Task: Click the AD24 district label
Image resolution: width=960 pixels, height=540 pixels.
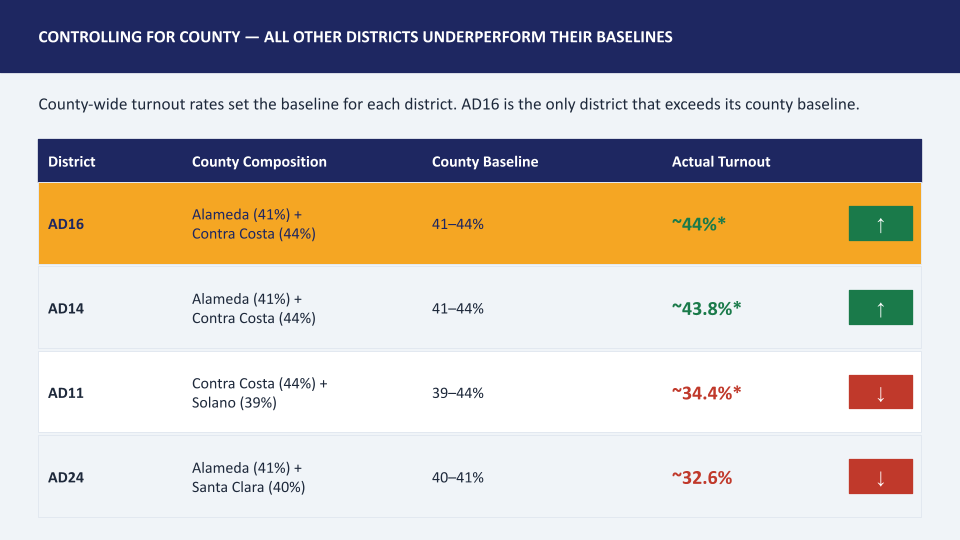Action: [x=66, y=478]
